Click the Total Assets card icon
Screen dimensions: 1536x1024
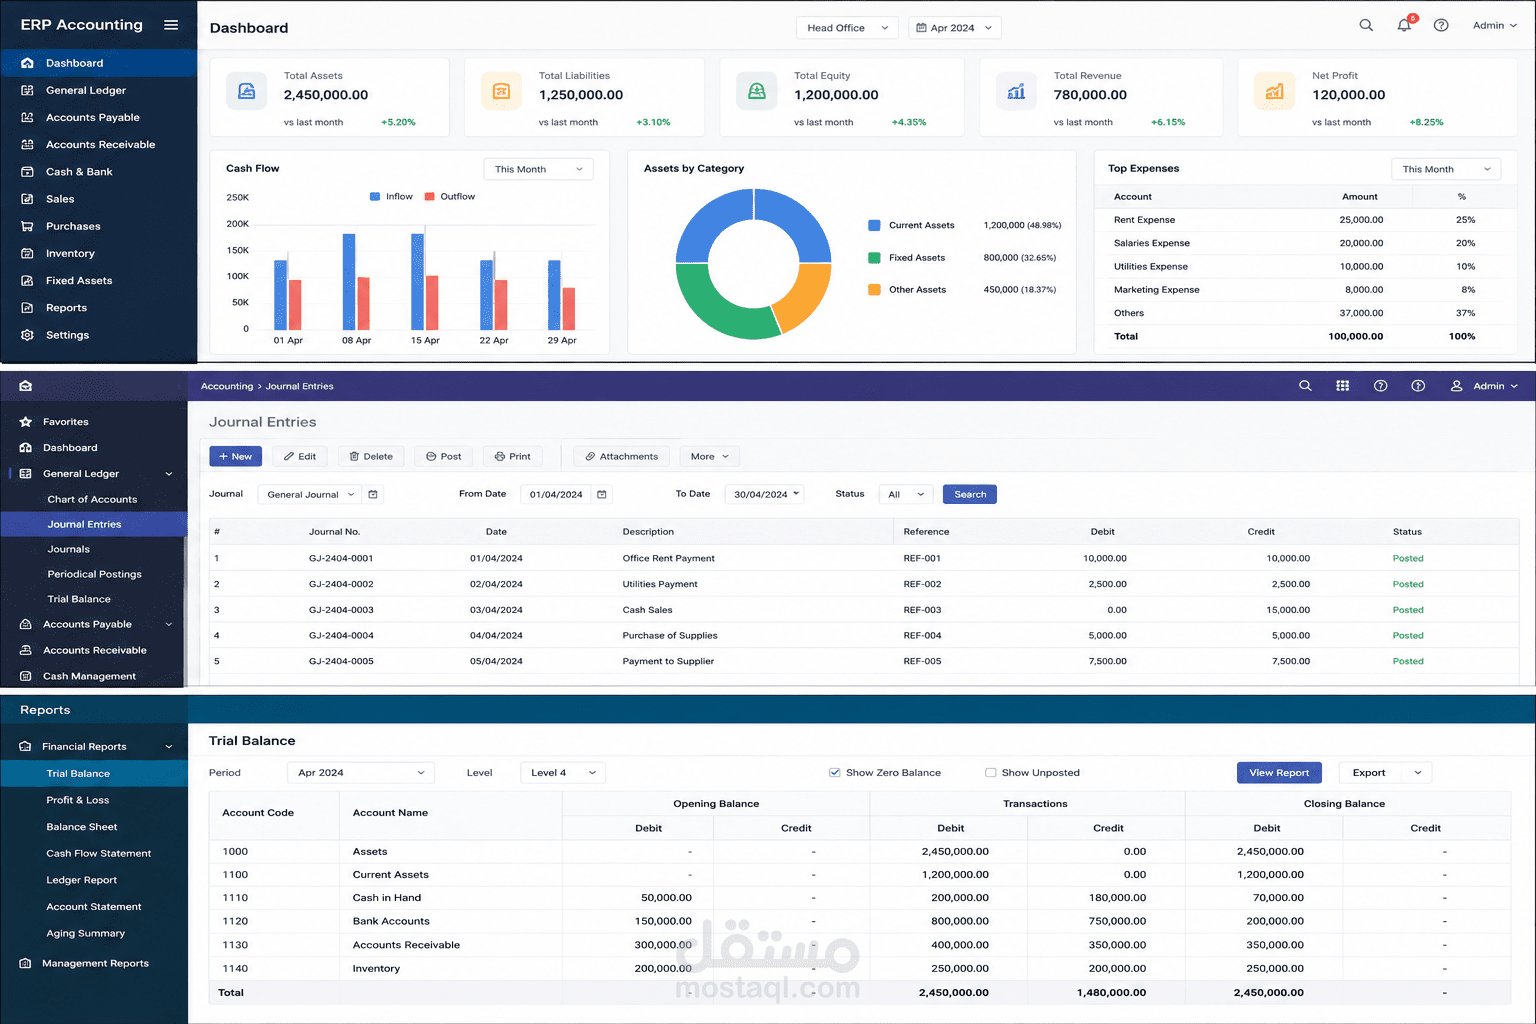pyautogui.click(x=247, y=92)
